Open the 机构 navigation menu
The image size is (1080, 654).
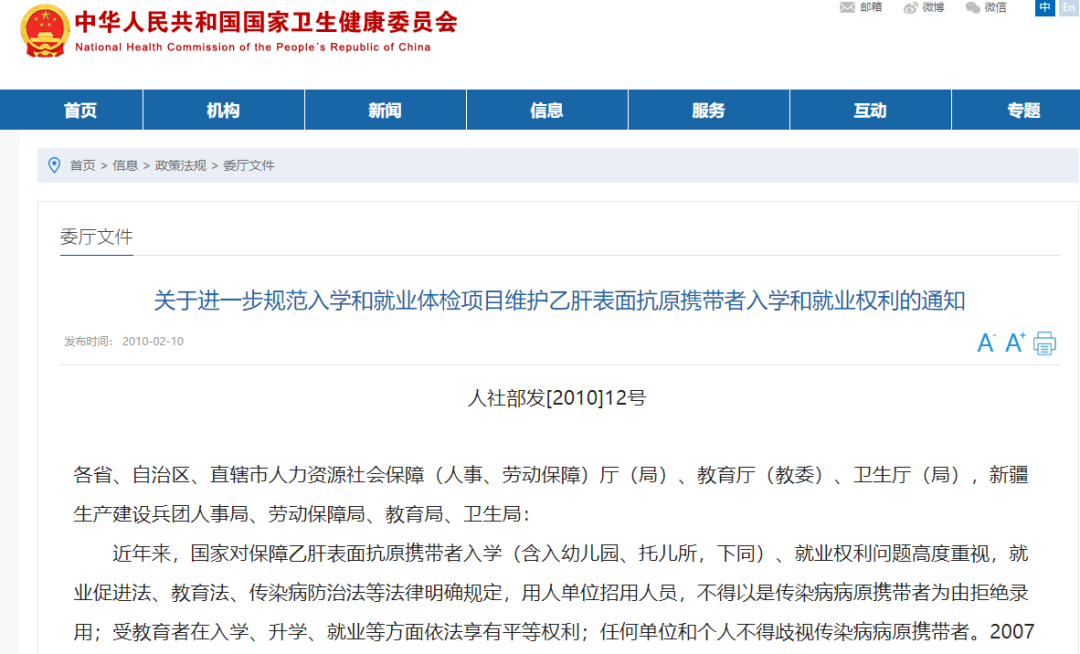pyautogui.click(x=223, y=110)
